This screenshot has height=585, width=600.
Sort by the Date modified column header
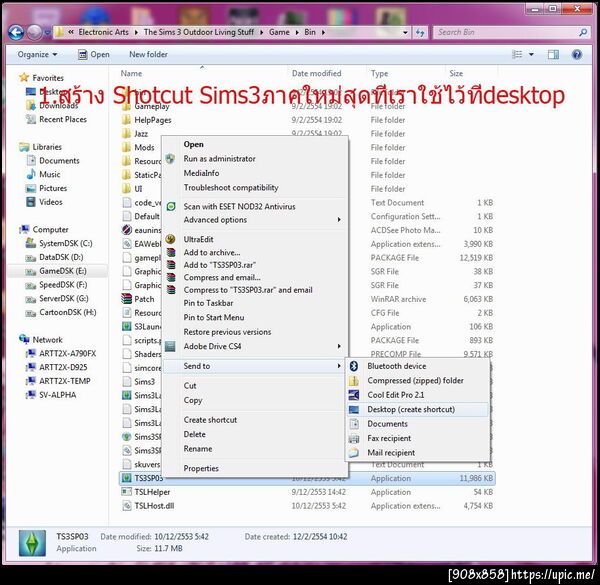pyautogui.click(x=316, y=73)
